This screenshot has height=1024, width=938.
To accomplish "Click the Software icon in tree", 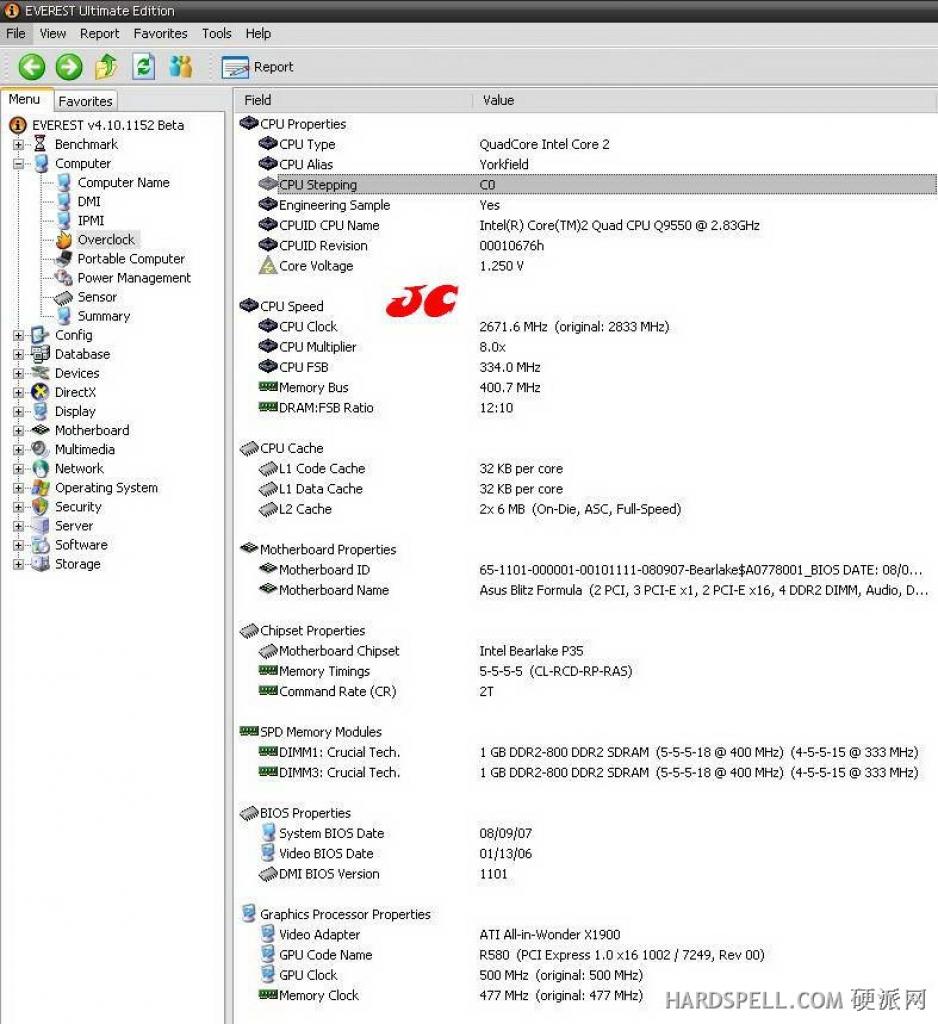I will (40, 545).
